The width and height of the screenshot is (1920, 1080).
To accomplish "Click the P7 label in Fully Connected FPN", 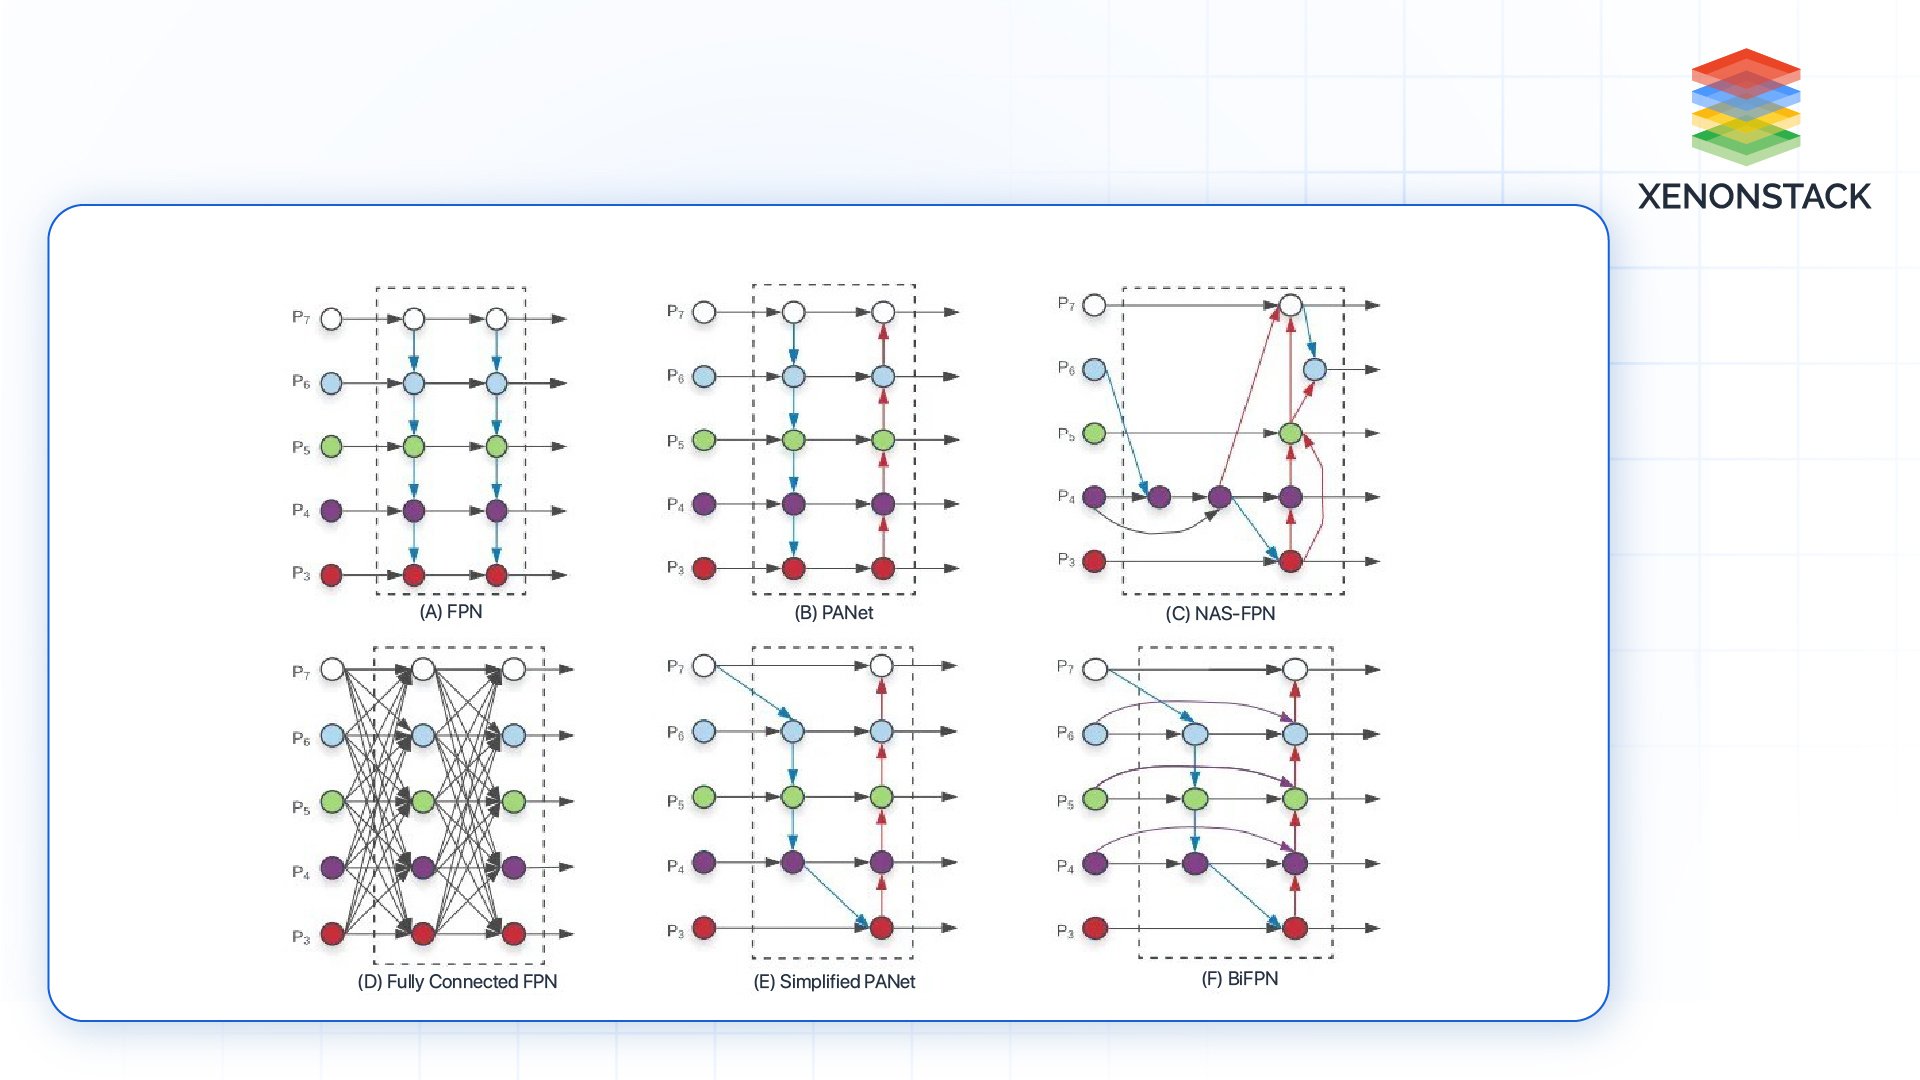I will [301, 672].
